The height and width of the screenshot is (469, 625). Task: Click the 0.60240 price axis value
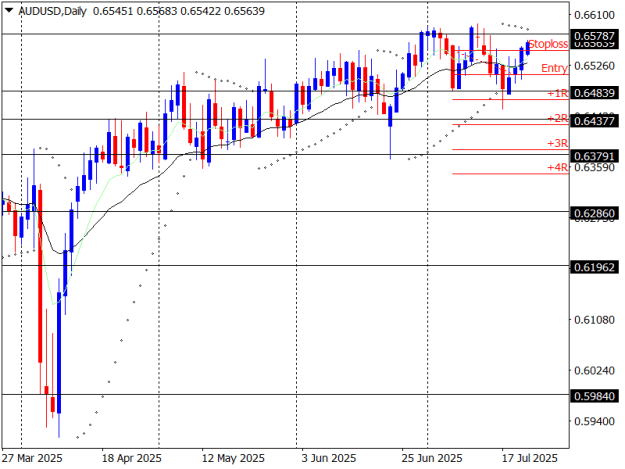tap(594, 371)
